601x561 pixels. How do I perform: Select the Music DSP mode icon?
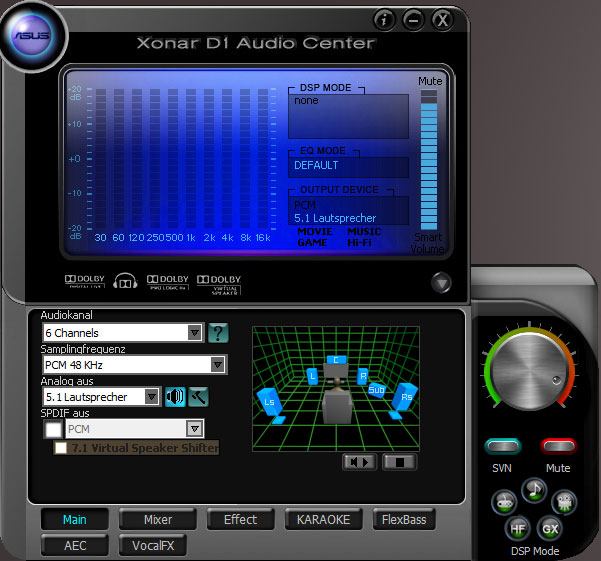click(534, 490)
